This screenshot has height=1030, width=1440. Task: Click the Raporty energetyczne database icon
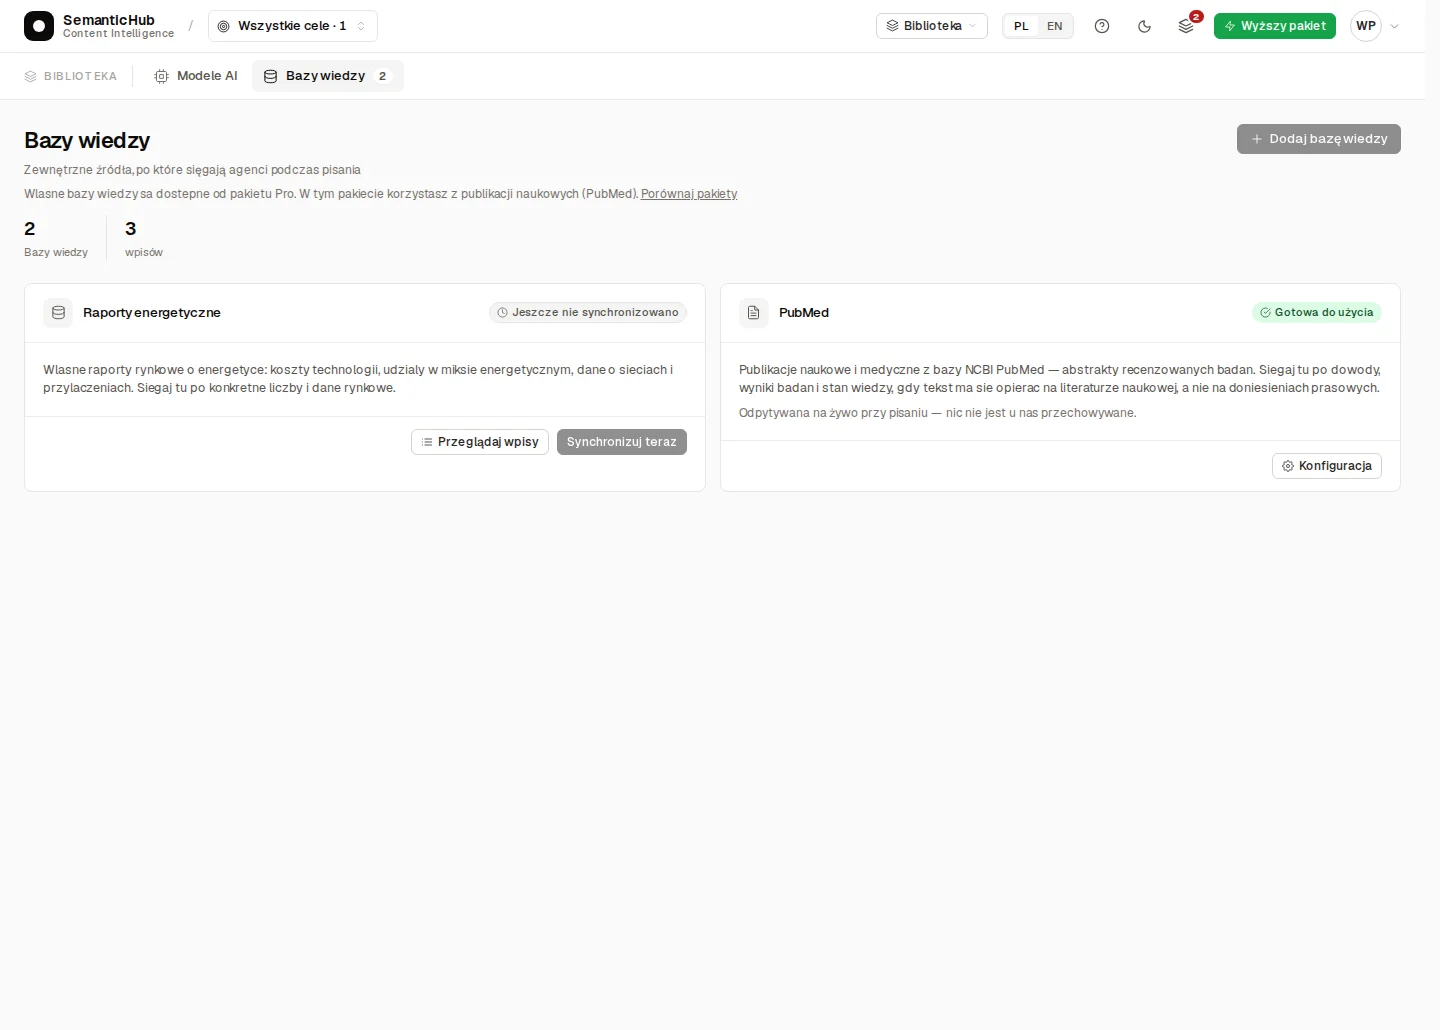58,313
